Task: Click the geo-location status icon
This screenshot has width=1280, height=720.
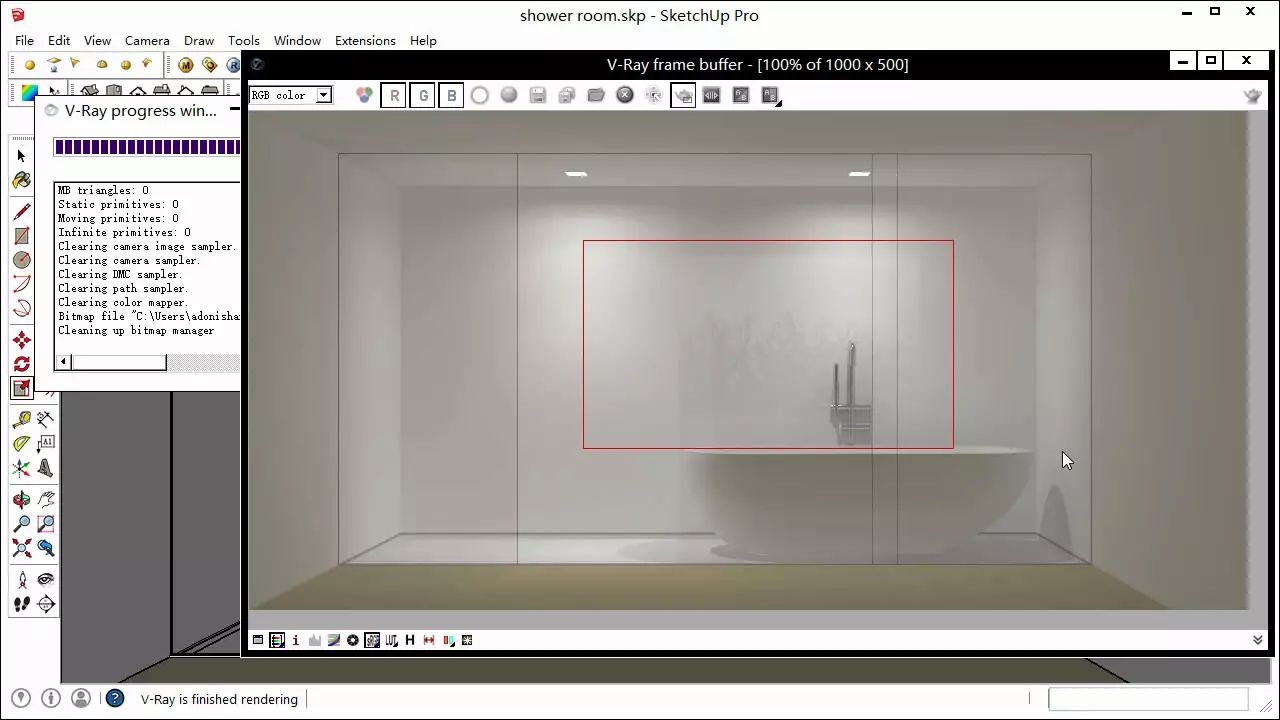Action: coord(21,699)
